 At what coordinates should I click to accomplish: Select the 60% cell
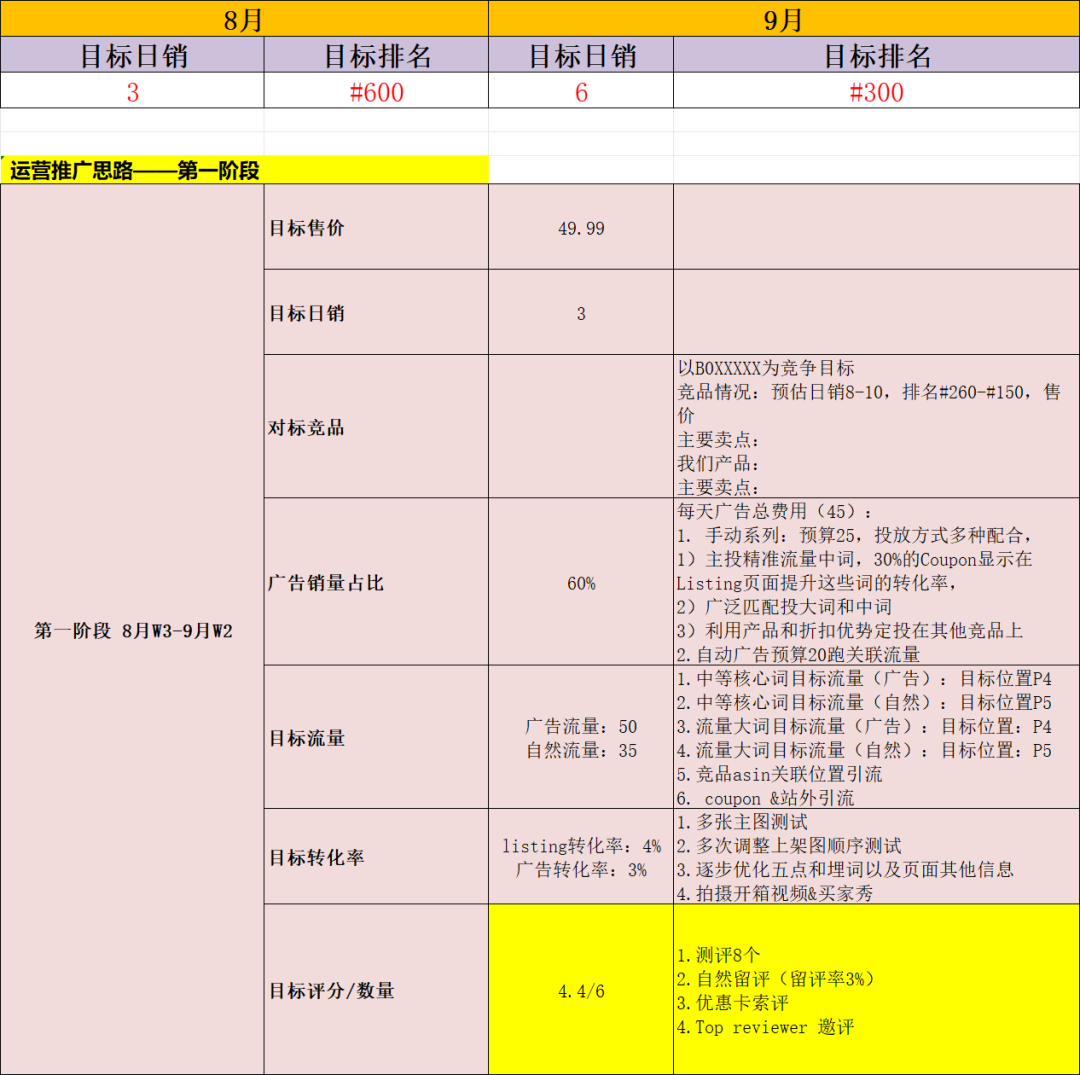click(x=581, y=581)
